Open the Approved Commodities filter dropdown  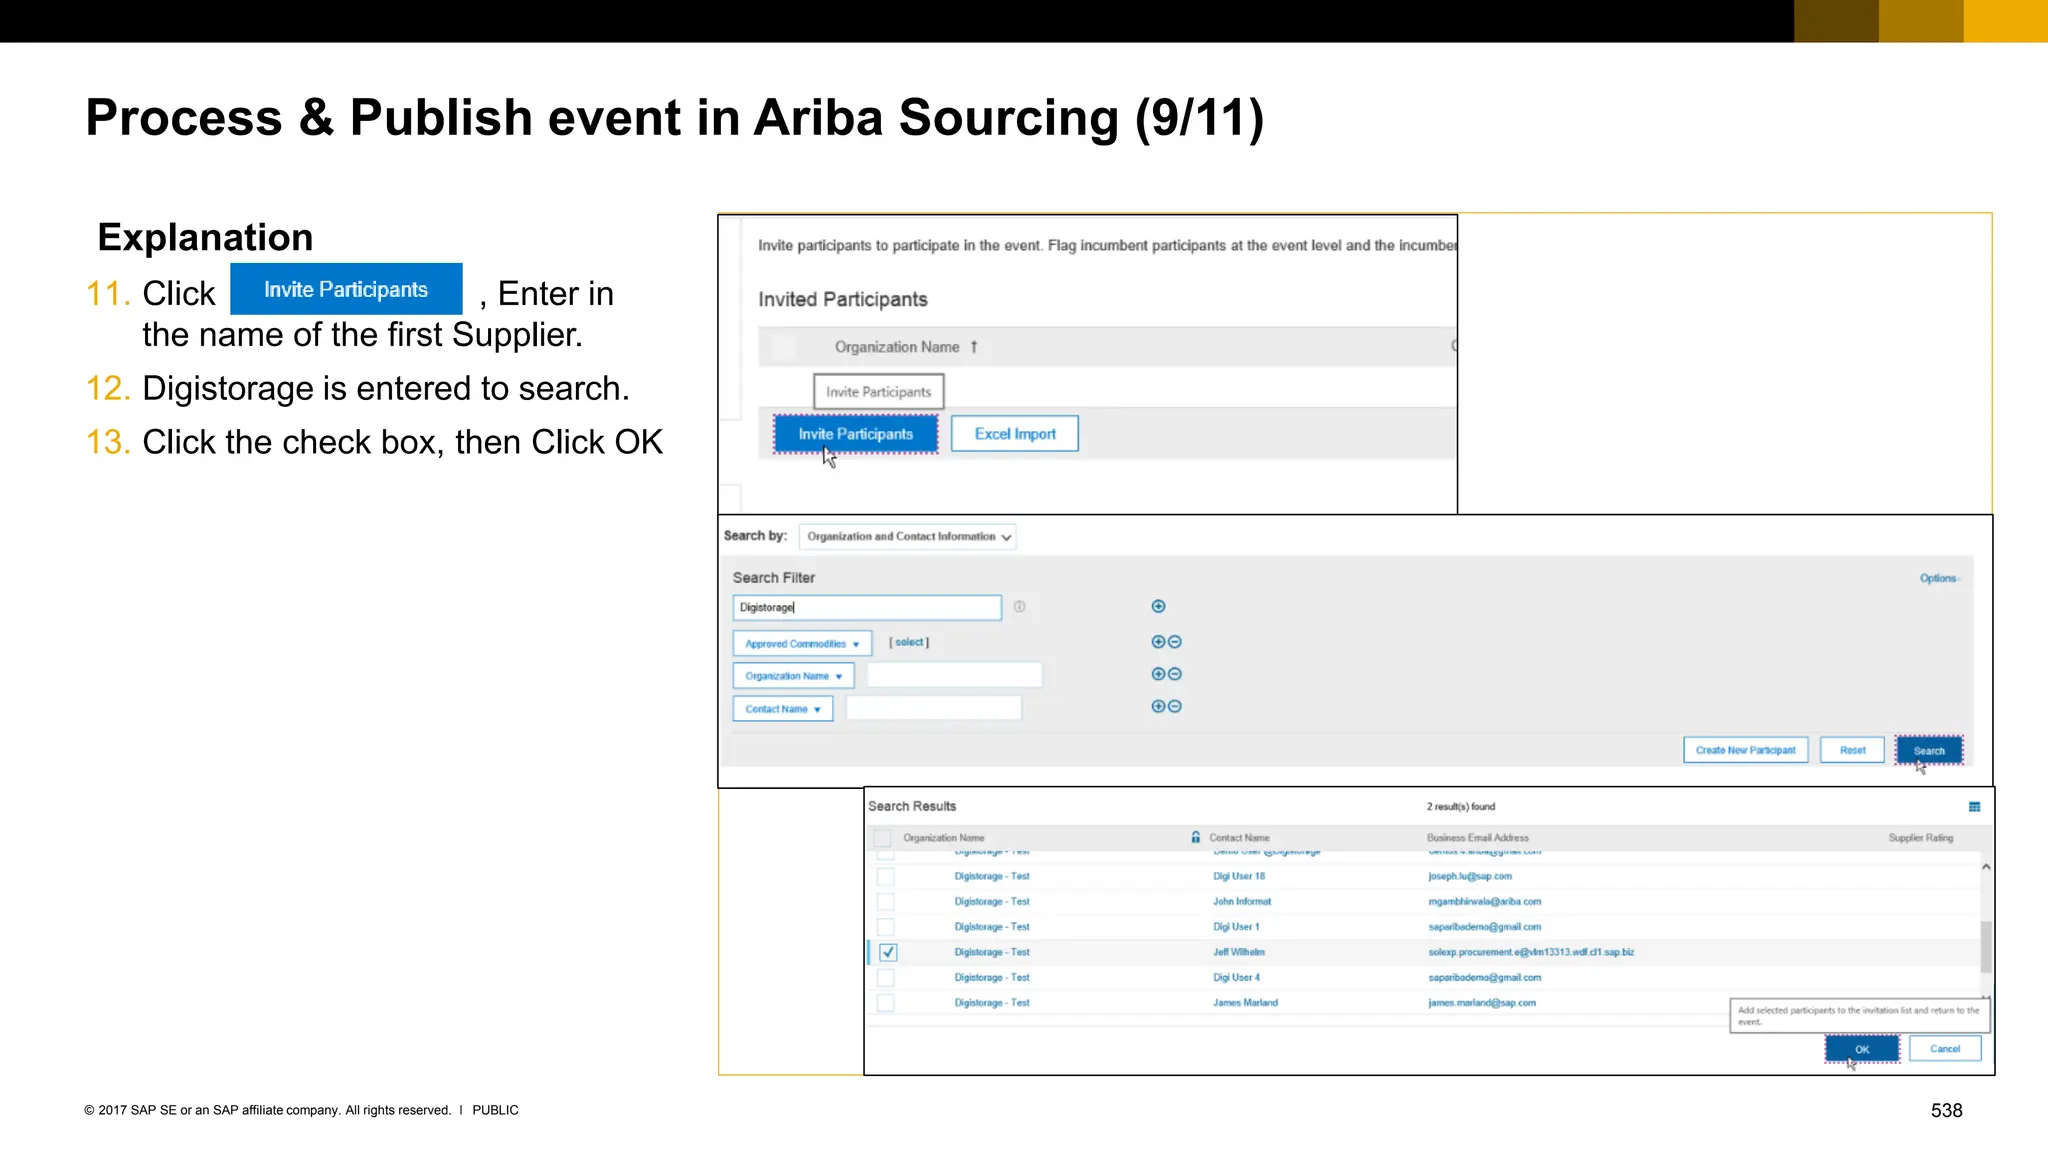[802, 644]
